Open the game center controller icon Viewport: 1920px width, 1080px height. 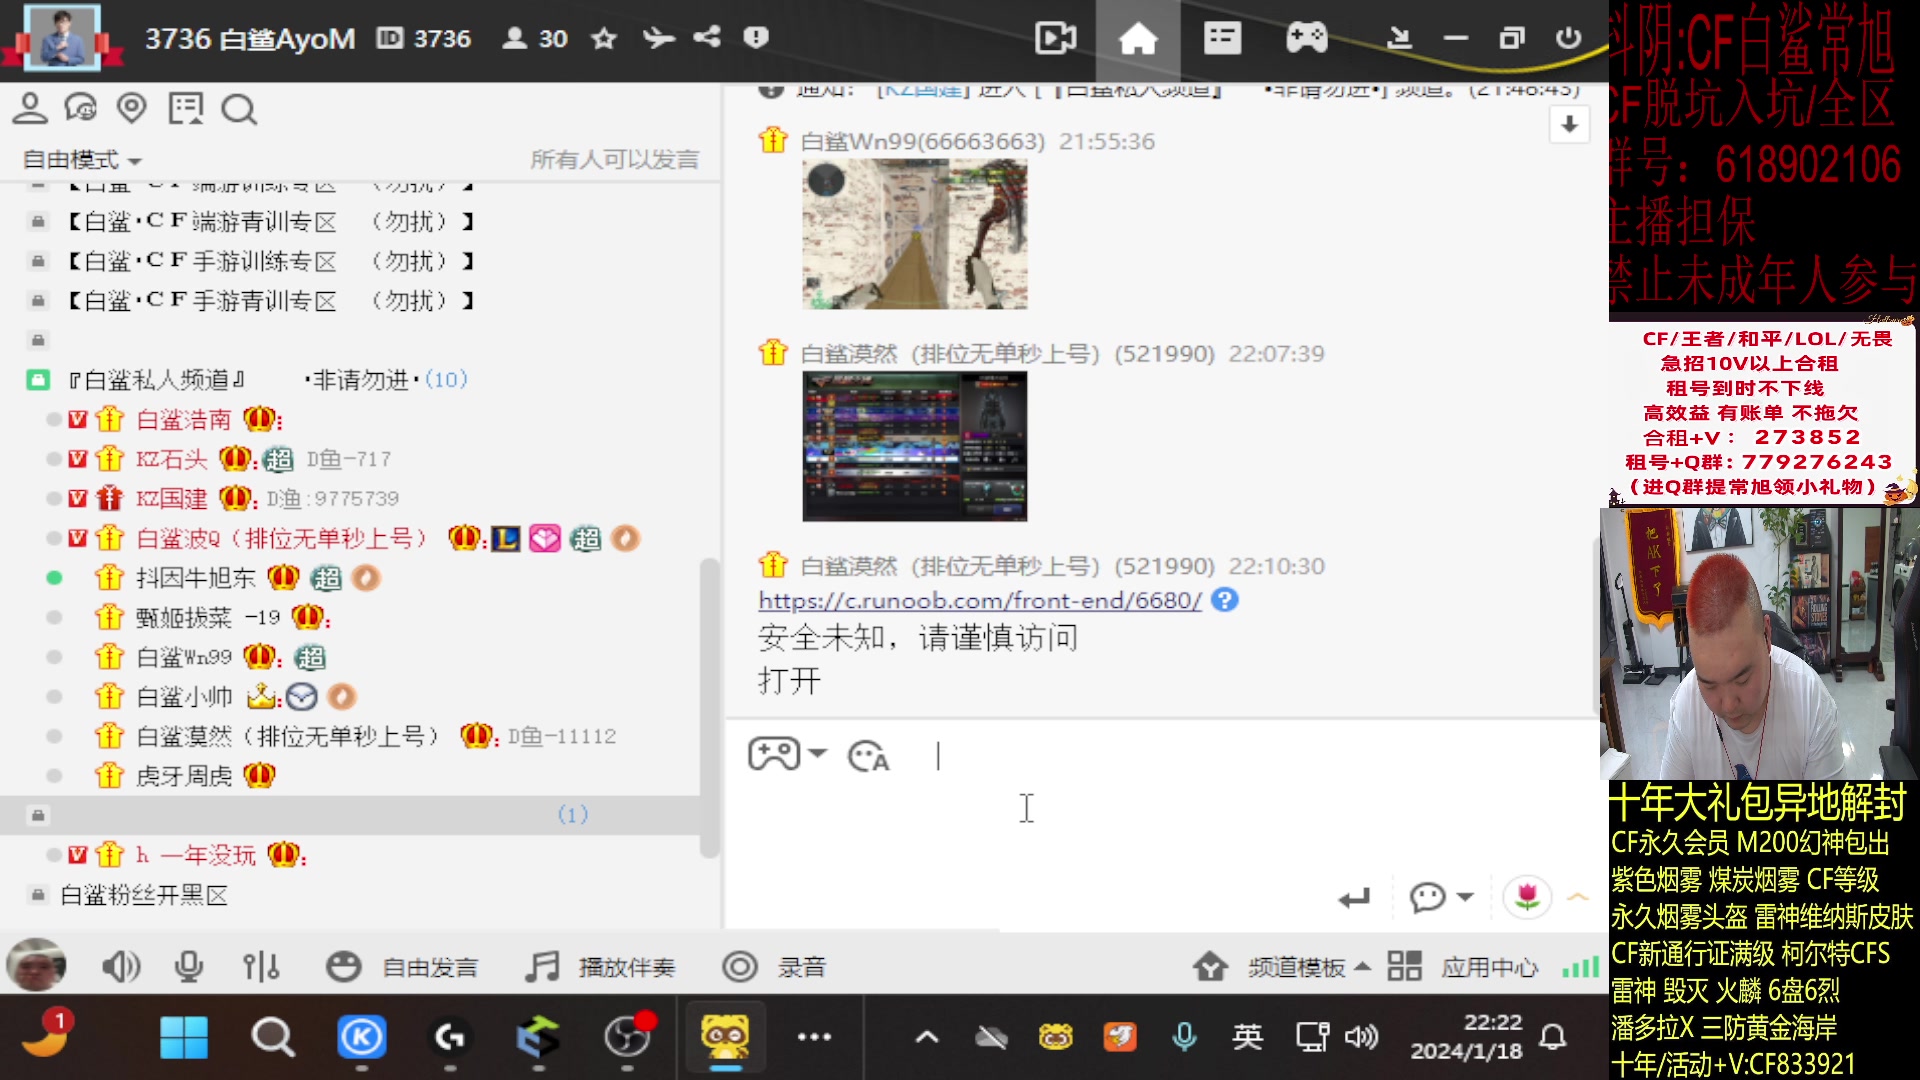1307,39
